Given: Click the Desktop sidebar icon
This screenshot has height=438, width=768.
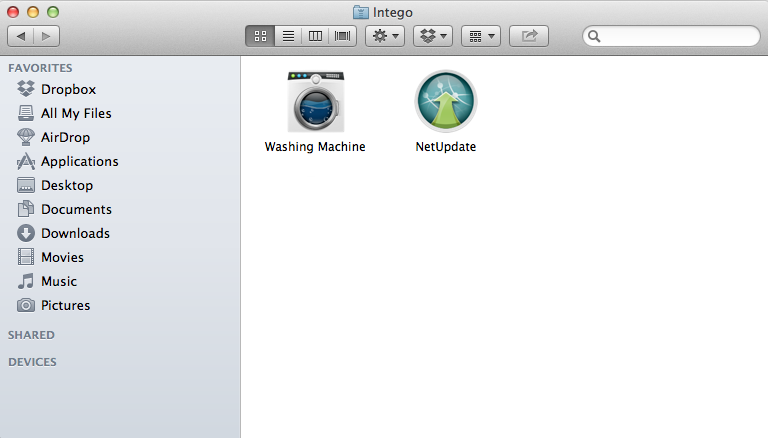Looking at the screenshot, I should 26,185.
